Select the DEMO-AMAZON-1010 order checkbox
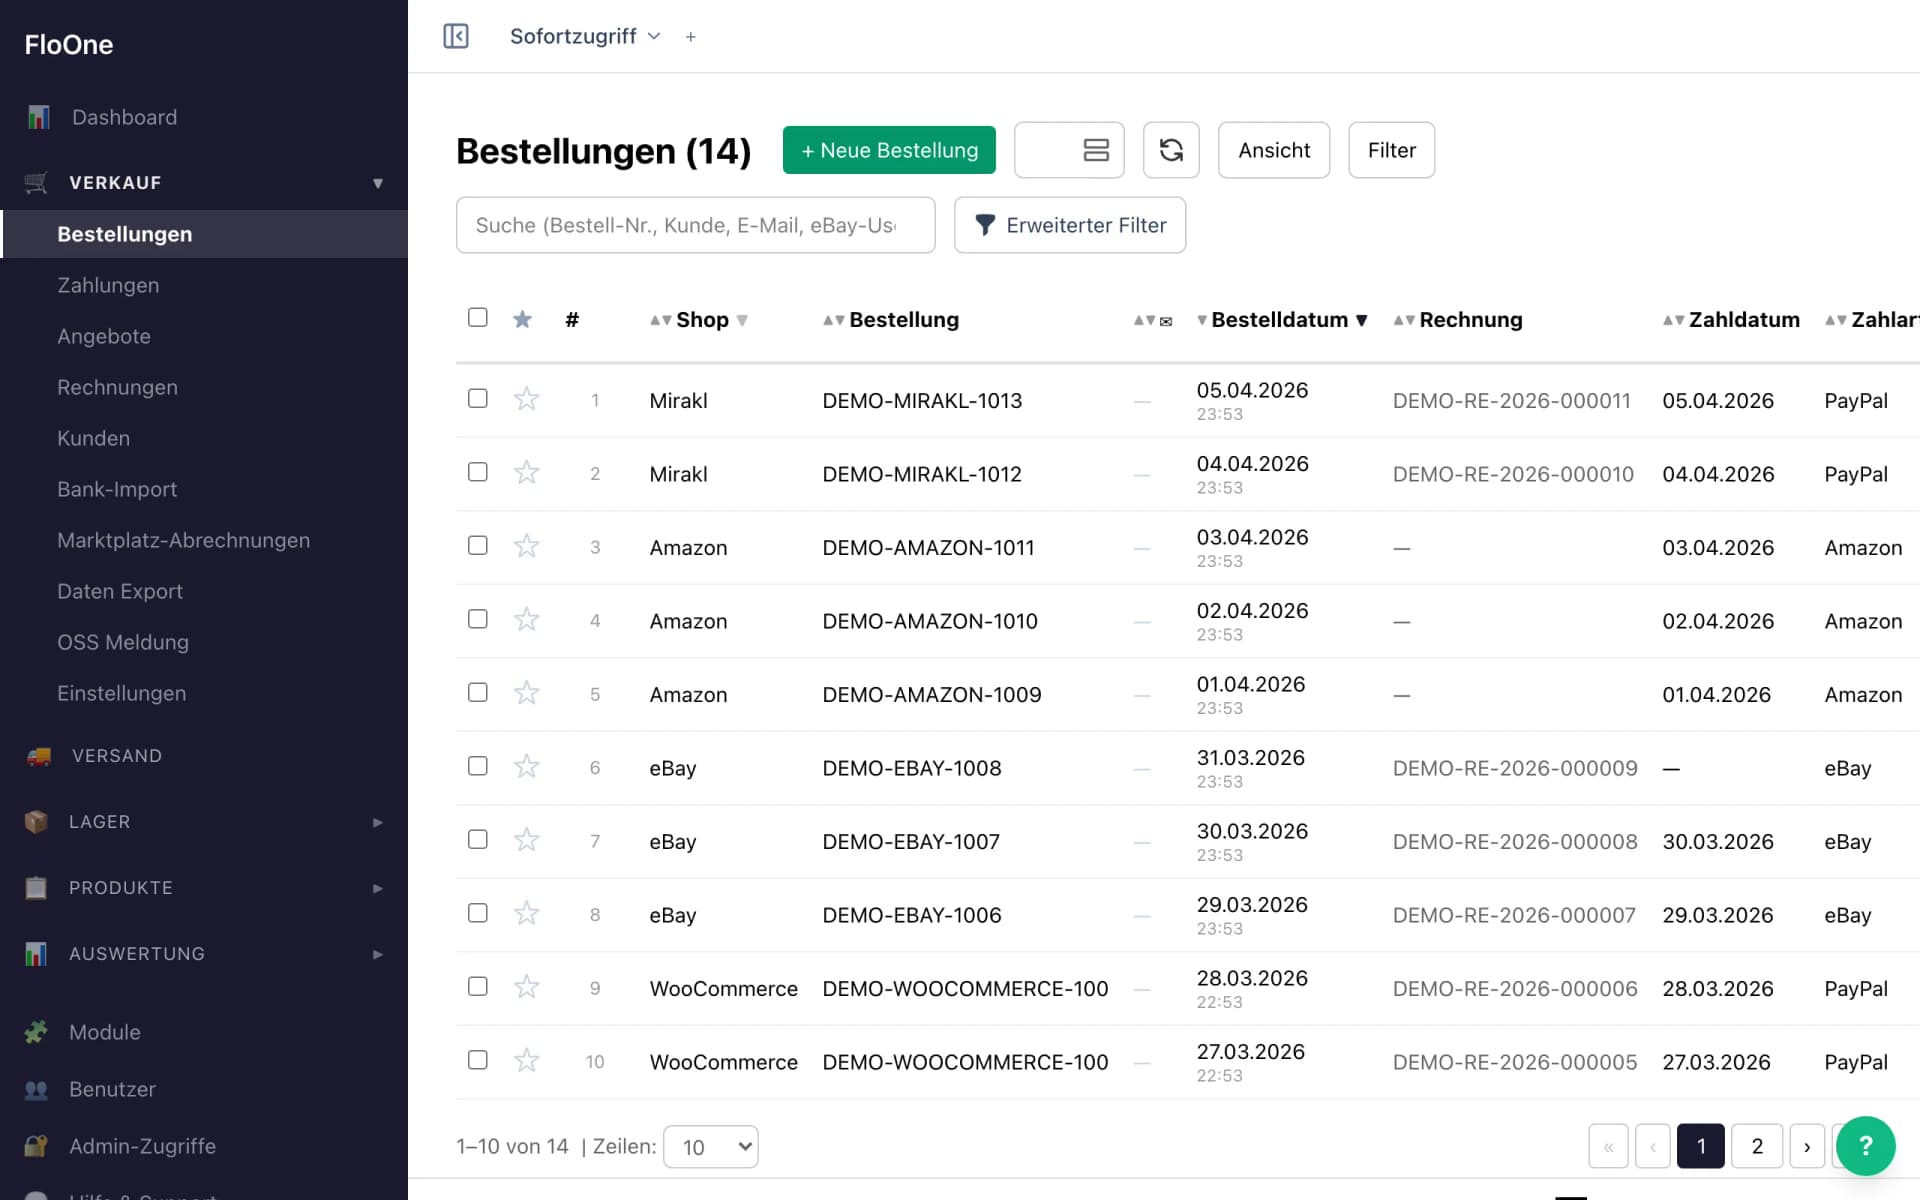1920x1200 pixels. (478, 619)
